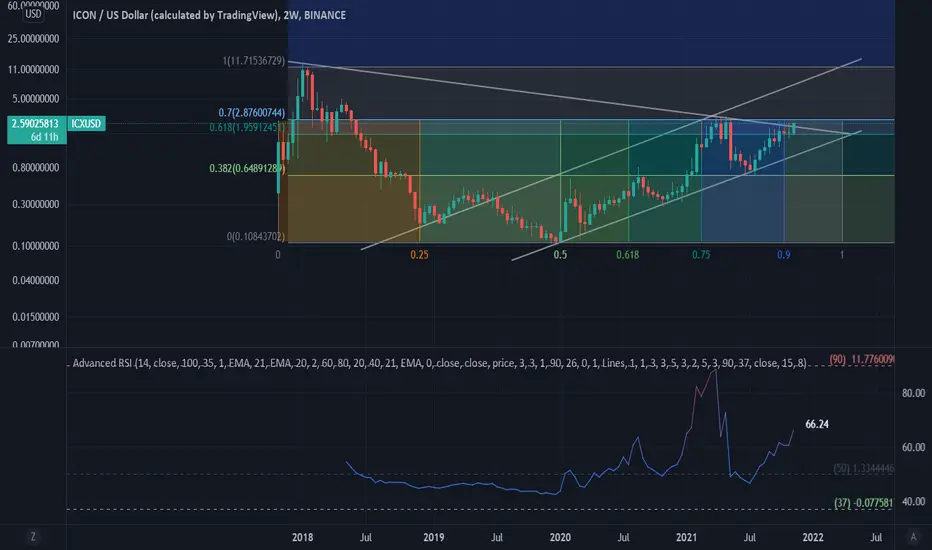Screen dimensions: 932x550
Task: Click the Z timezone button
Action: (x=33, y=537)
